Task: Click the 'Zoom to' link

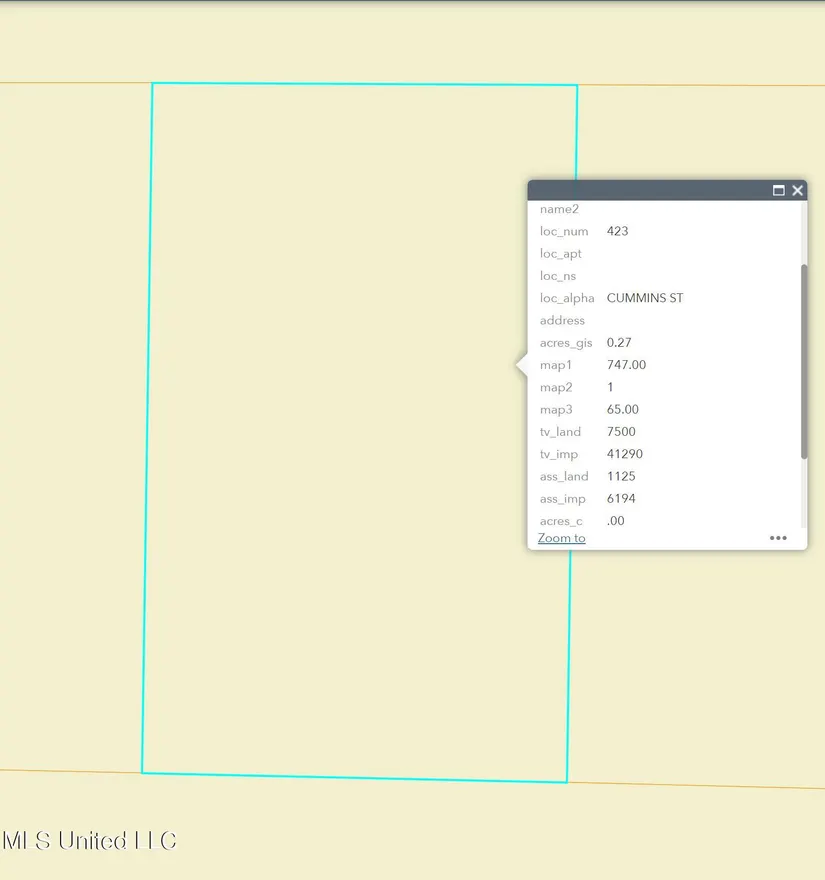Action: tap(561, 538)
